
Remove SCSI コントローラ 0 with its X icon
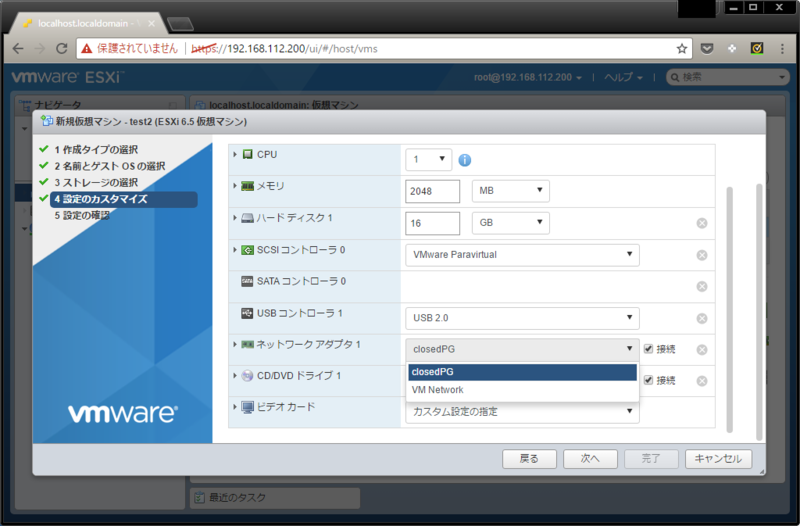(x=702, y=255)
